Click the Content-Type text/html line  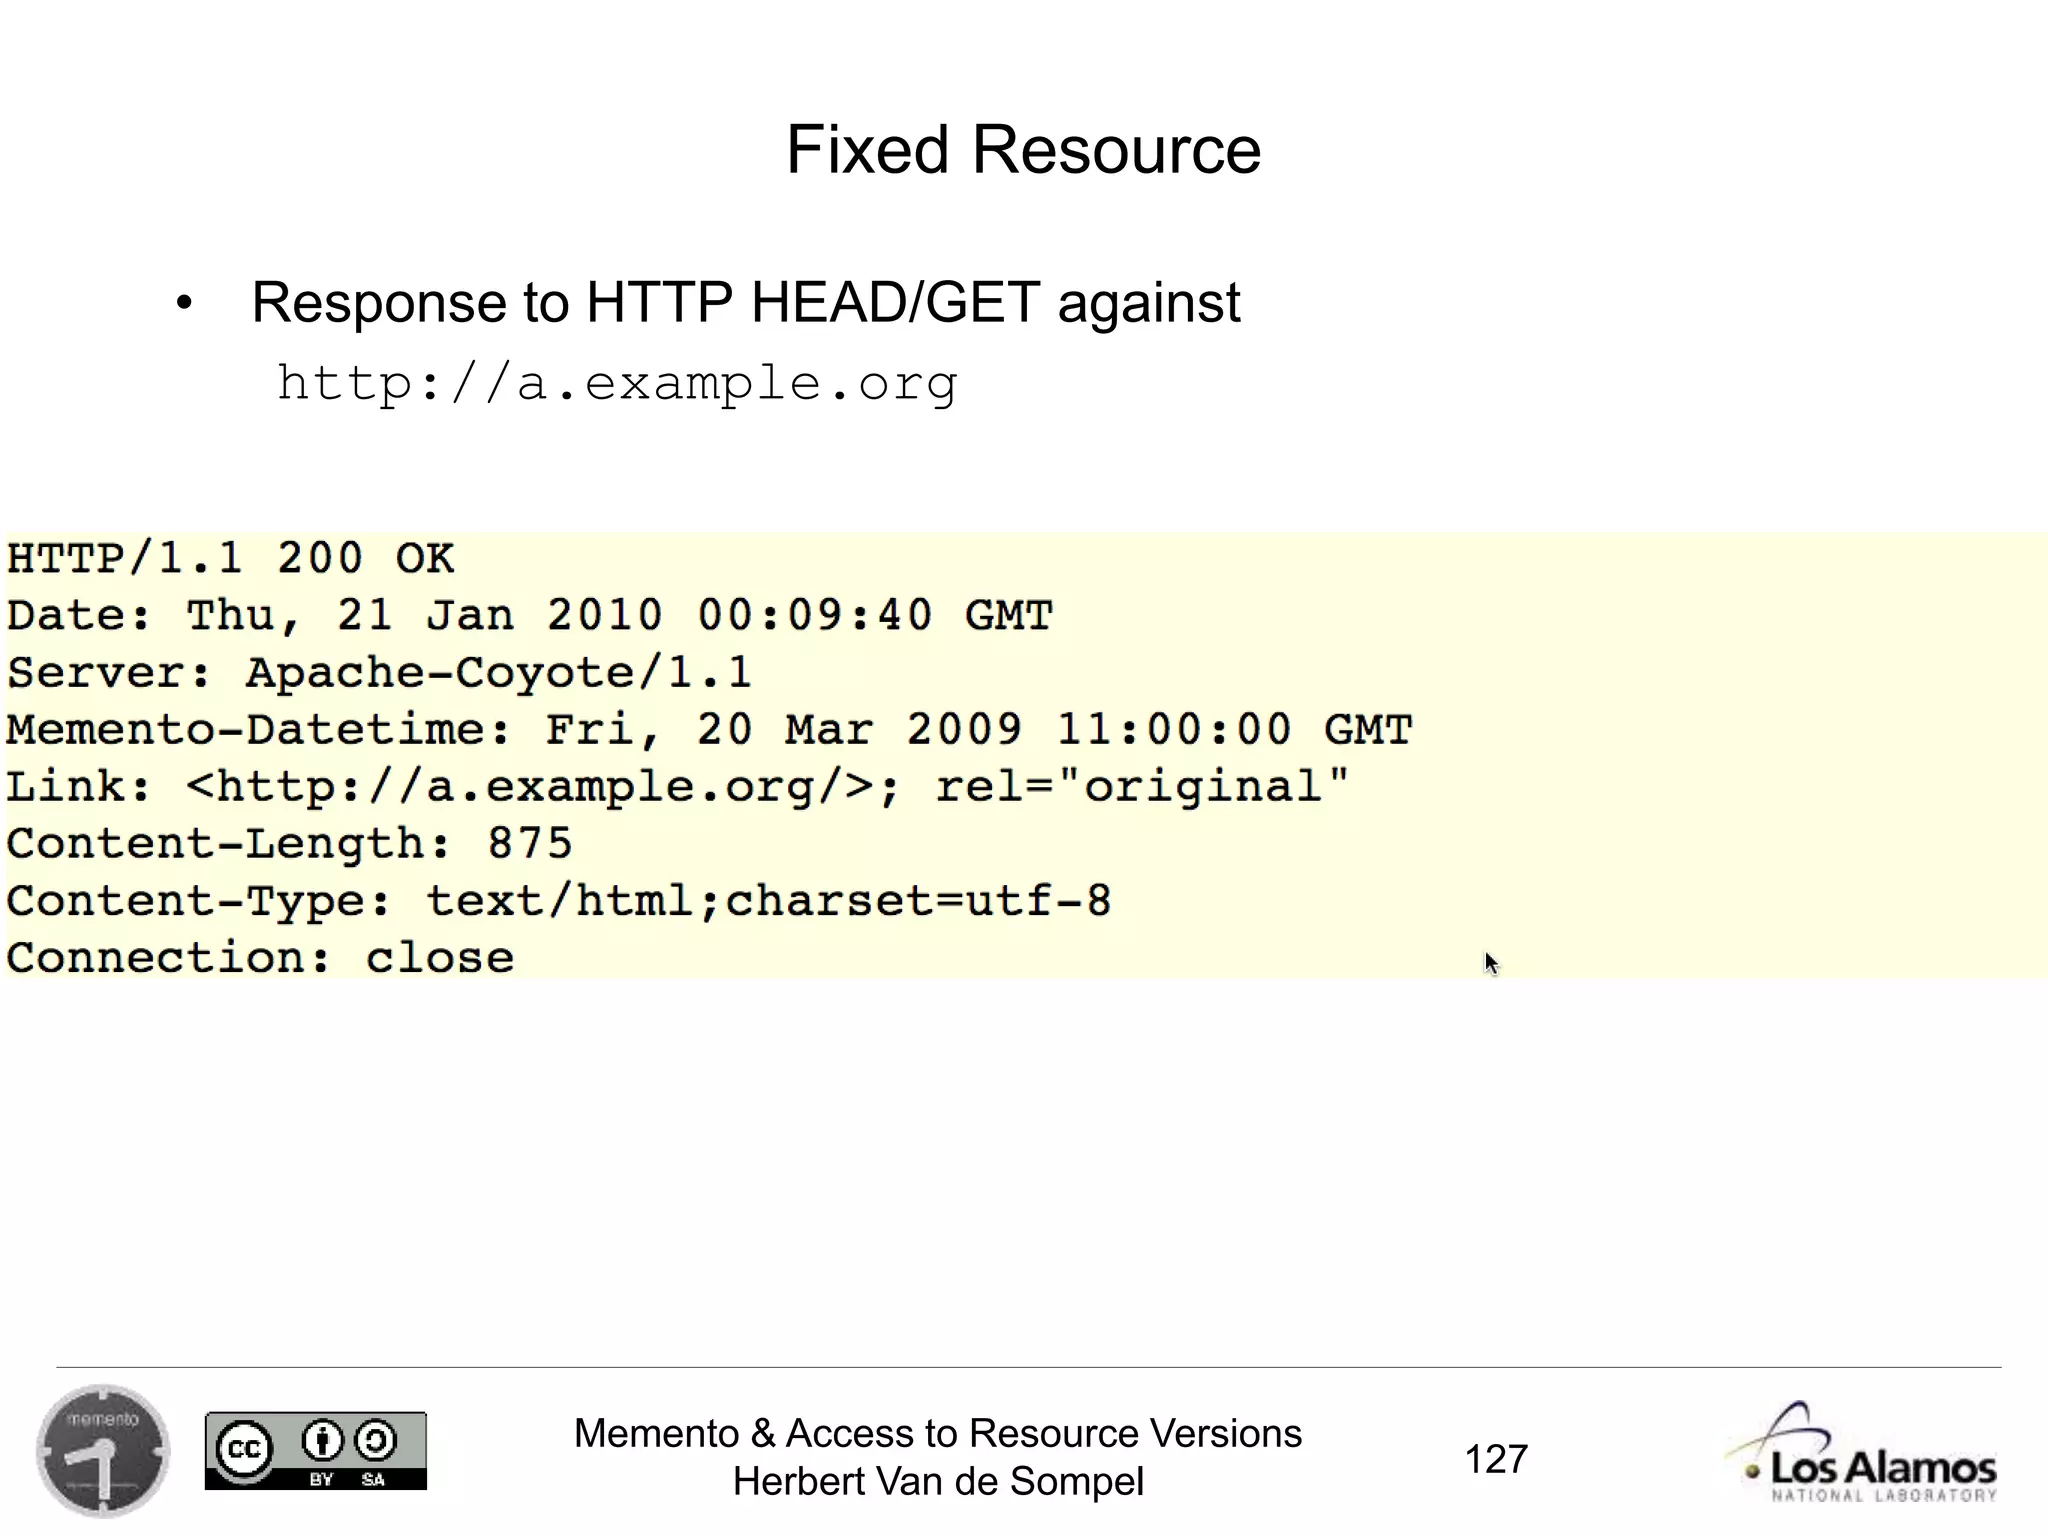pos(559,901)
